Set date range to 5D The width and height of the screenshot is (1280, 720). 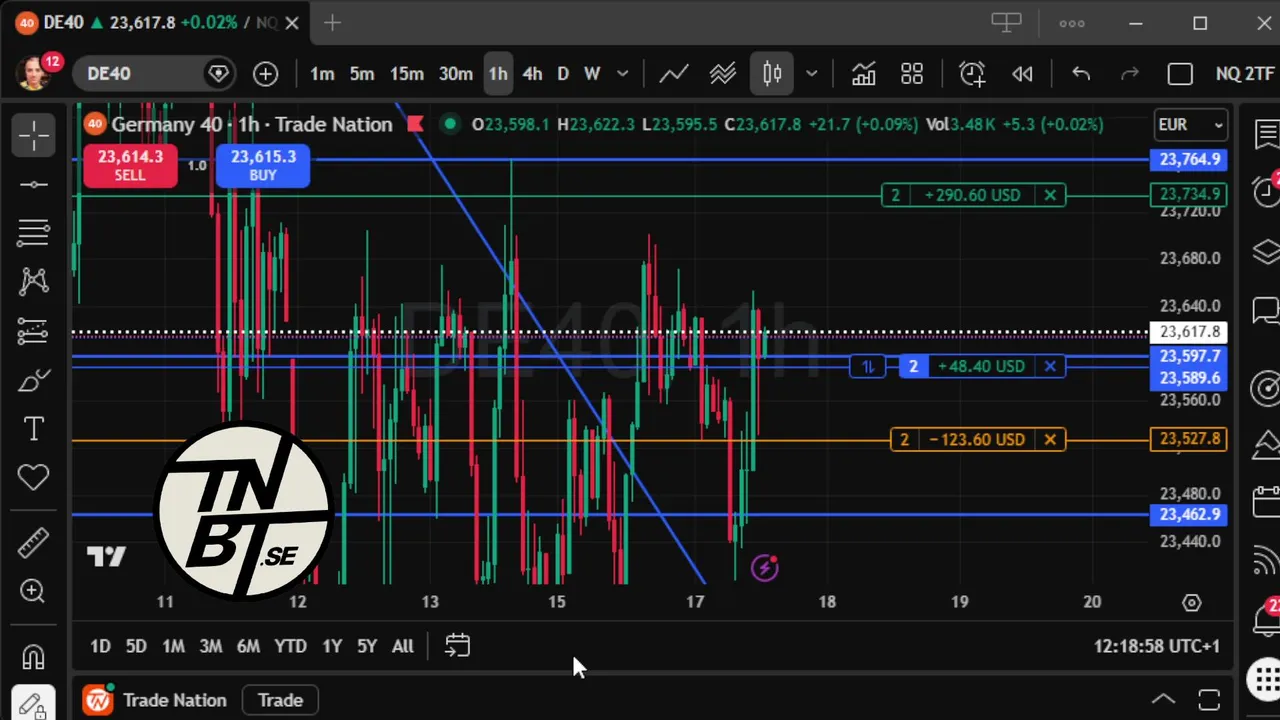coord(136,646)
